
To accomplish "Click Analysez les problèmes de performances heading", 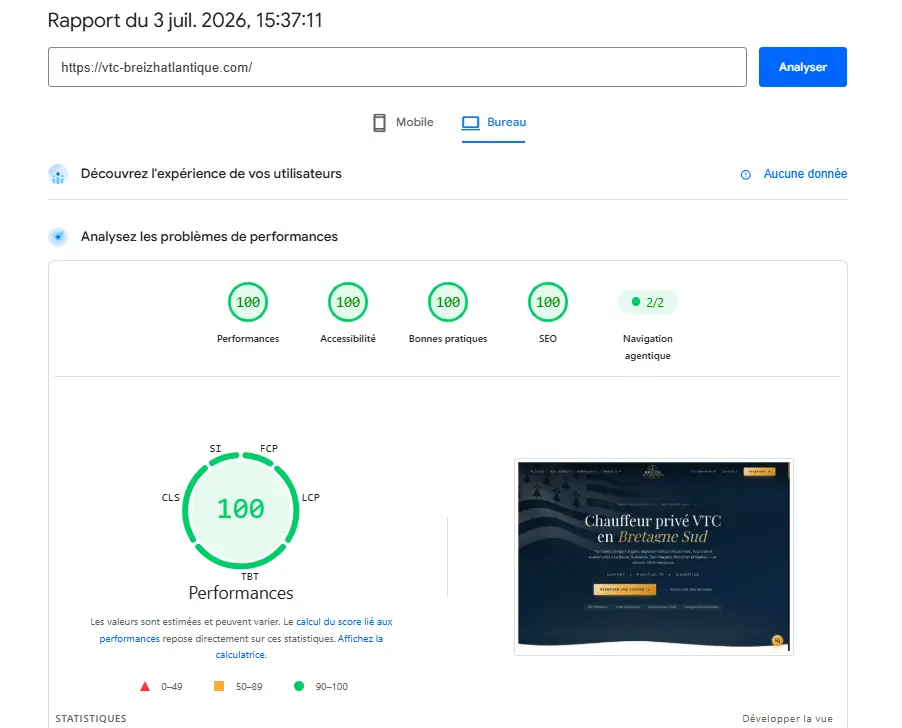I will 209,237.
